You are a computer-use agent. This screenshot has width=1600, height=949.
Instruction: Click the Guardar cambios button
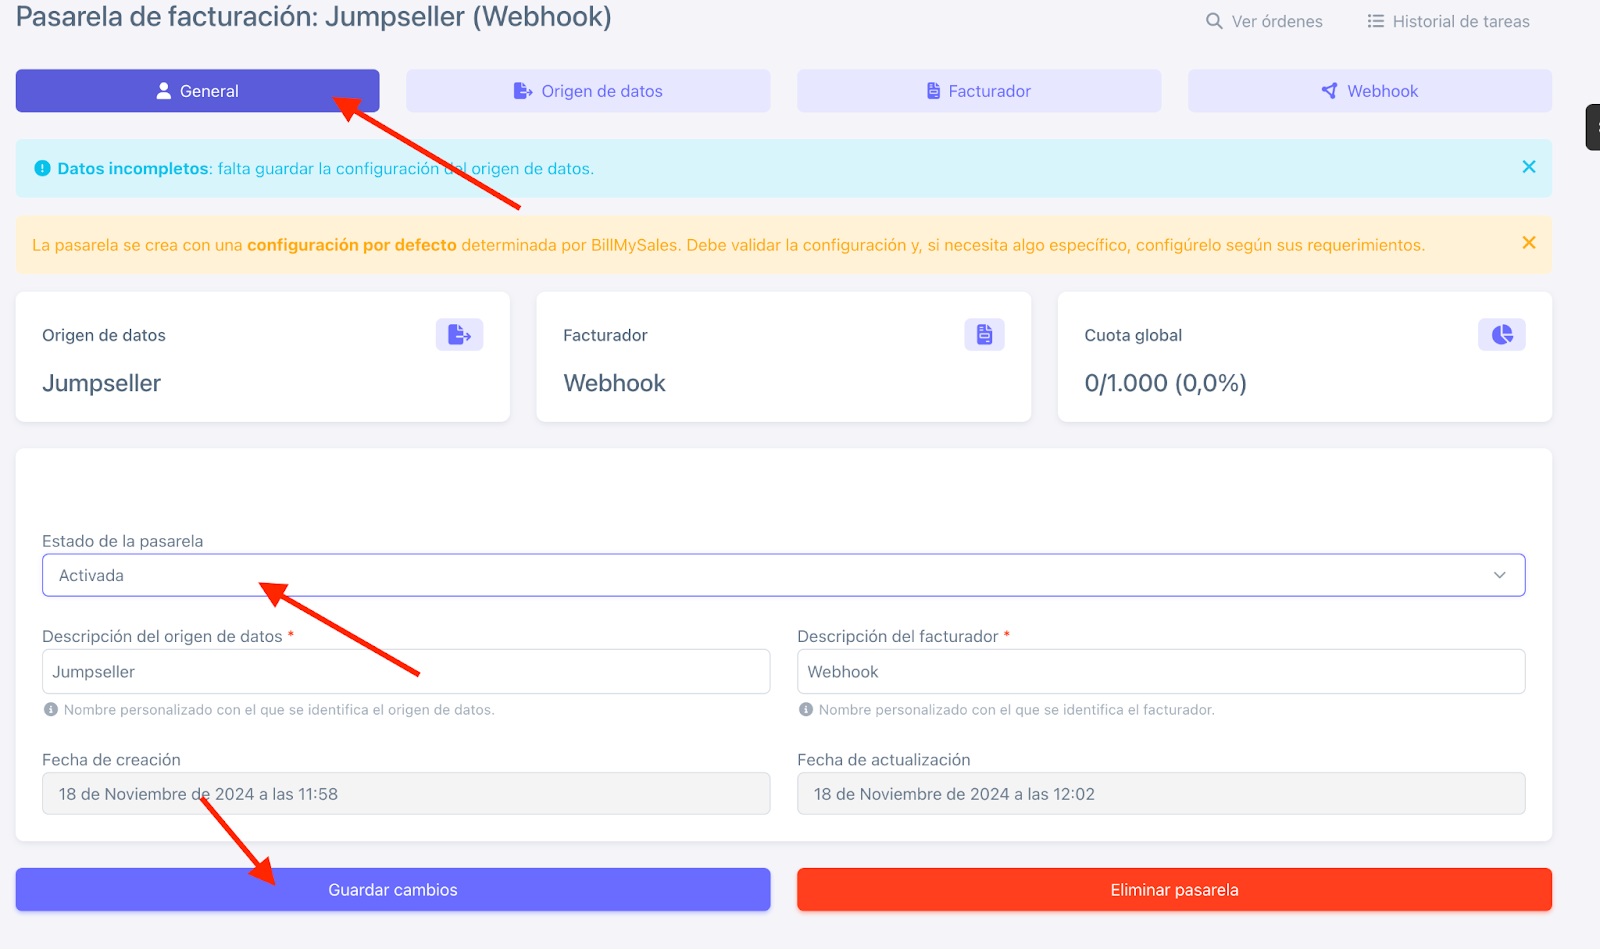[393, 890]
